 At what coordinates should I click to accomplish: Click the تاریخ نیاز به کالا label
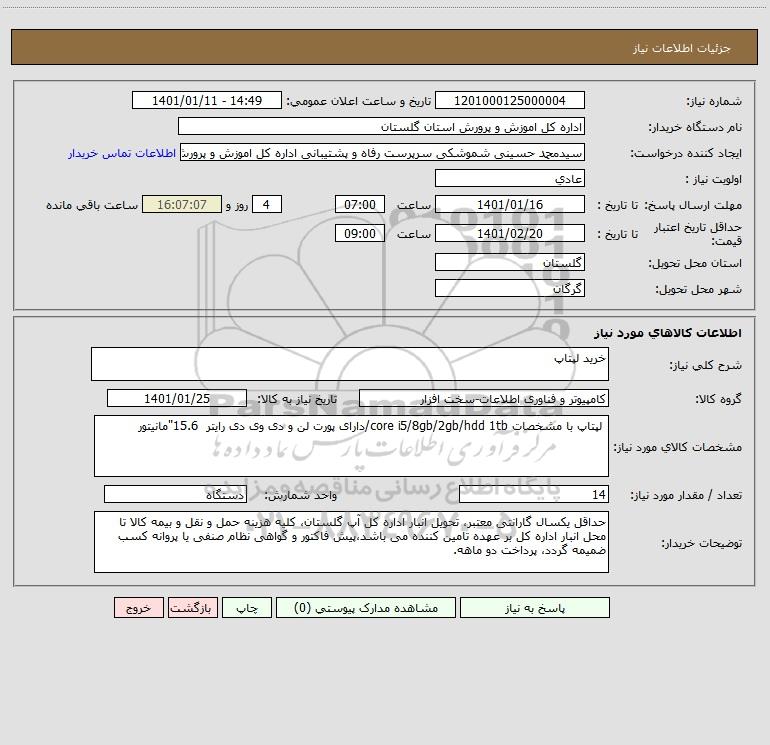[298, 399]
